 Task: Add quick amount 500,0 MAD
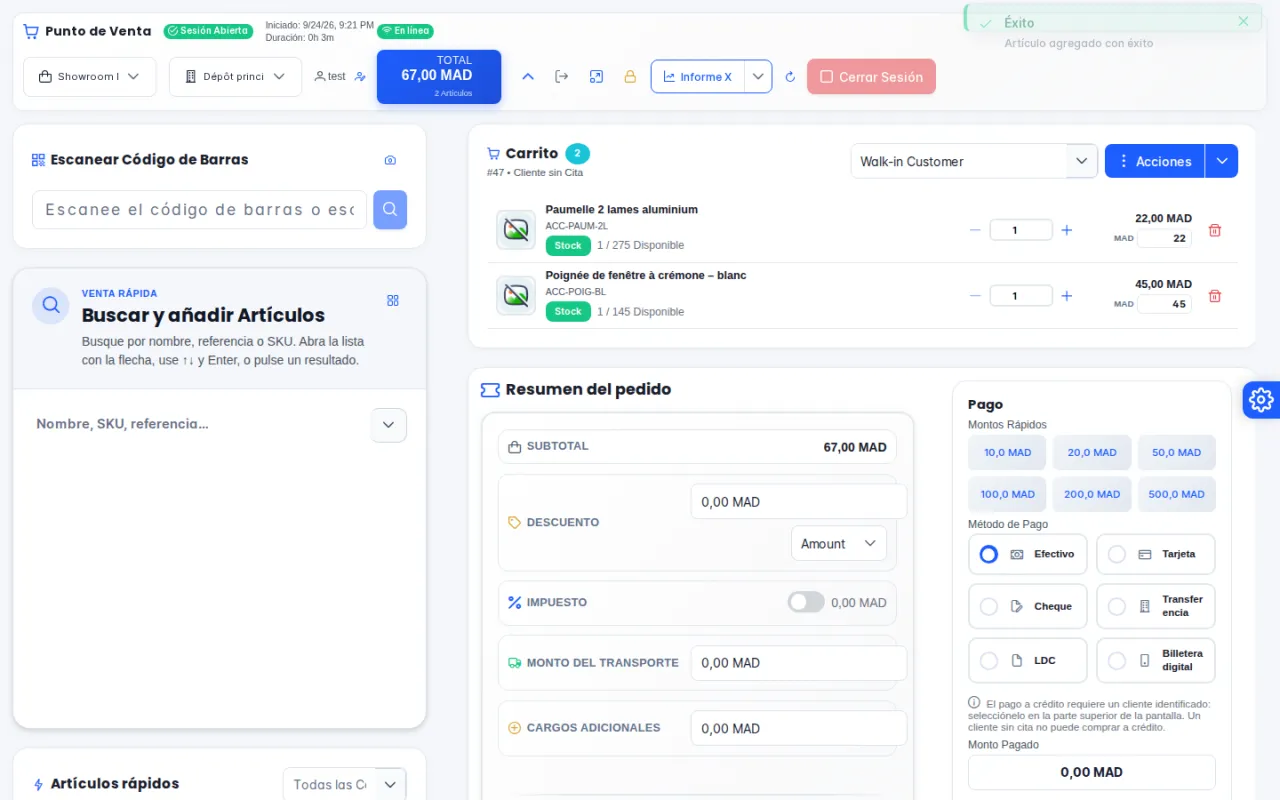click(1176, 494)
